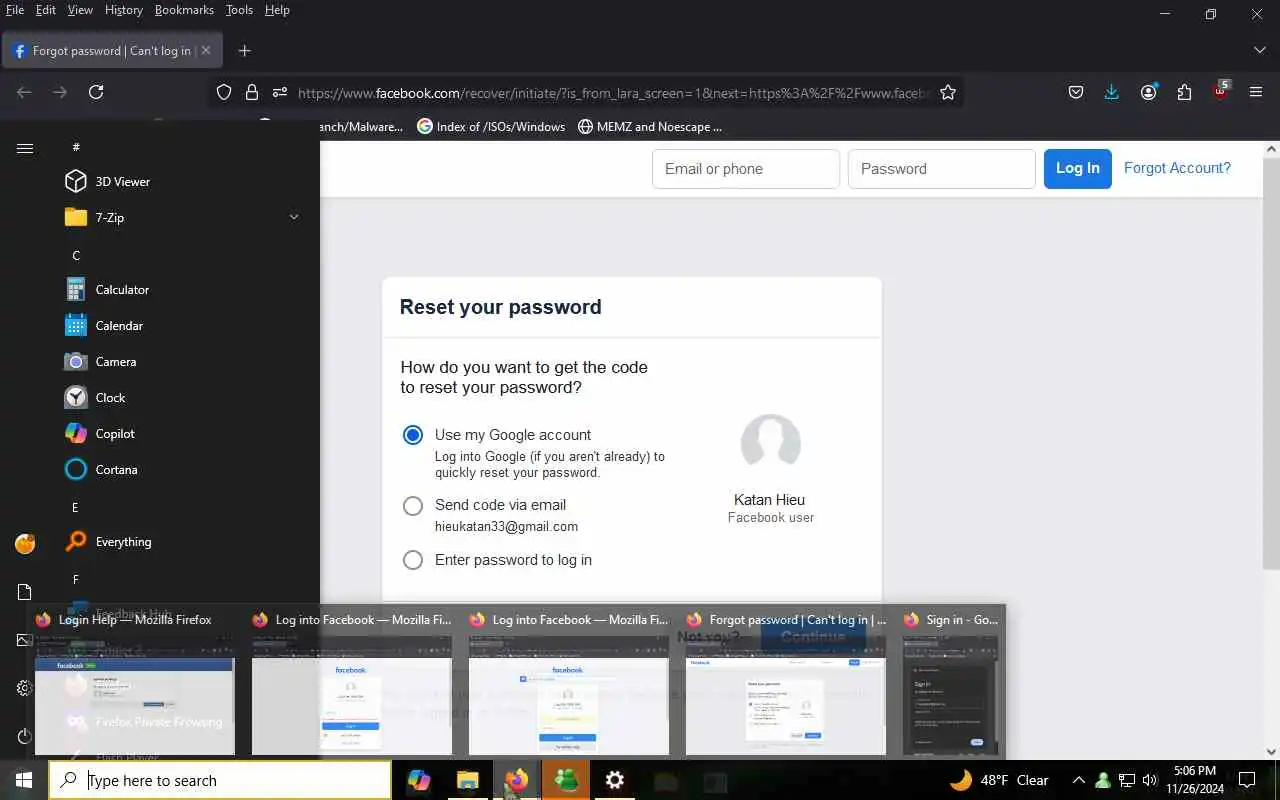The image size is (1280, 800).
Task: Click the volume speaker tray icon
Action: pos(1150,780)
